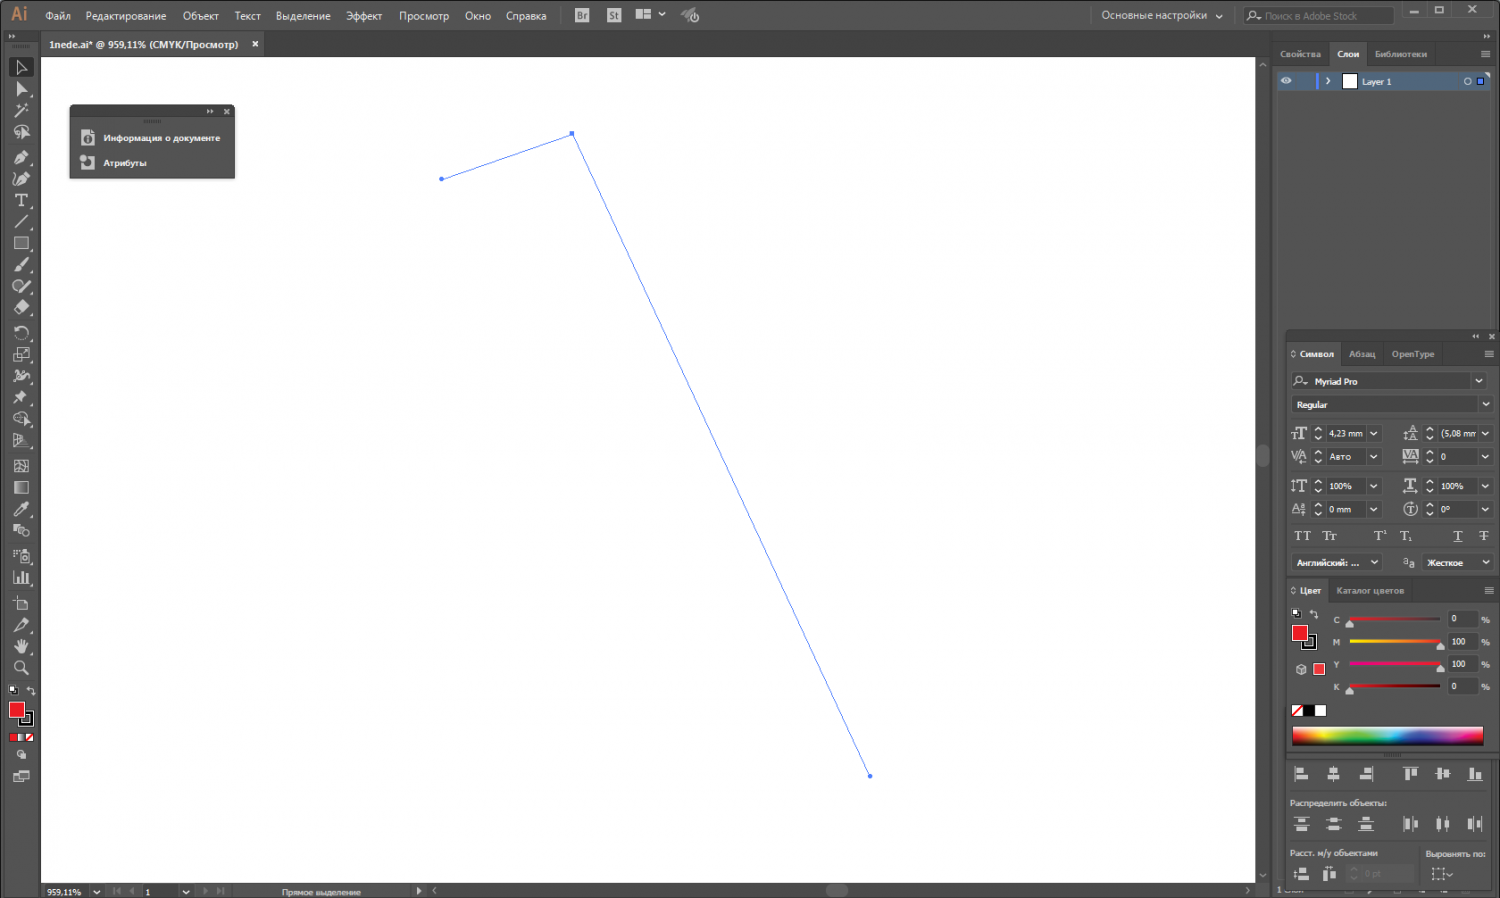Open Myriad Pro font family dropdown
Viewport: 1500px width, 898px height.
(x=1479, y=381)
